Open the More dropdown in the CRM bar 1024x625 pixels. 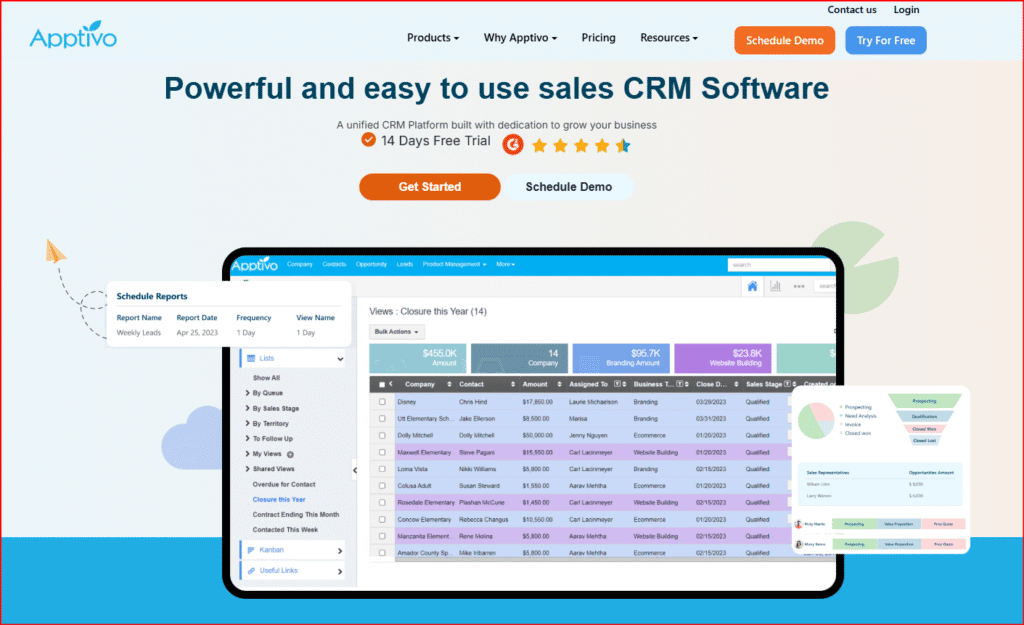pos(505,264)
